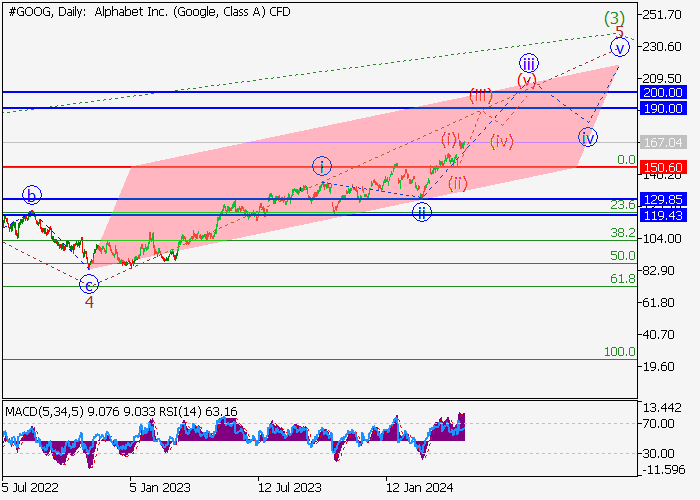
Task: Click the red '(iii)' subwave label
Action: (481, 96)
